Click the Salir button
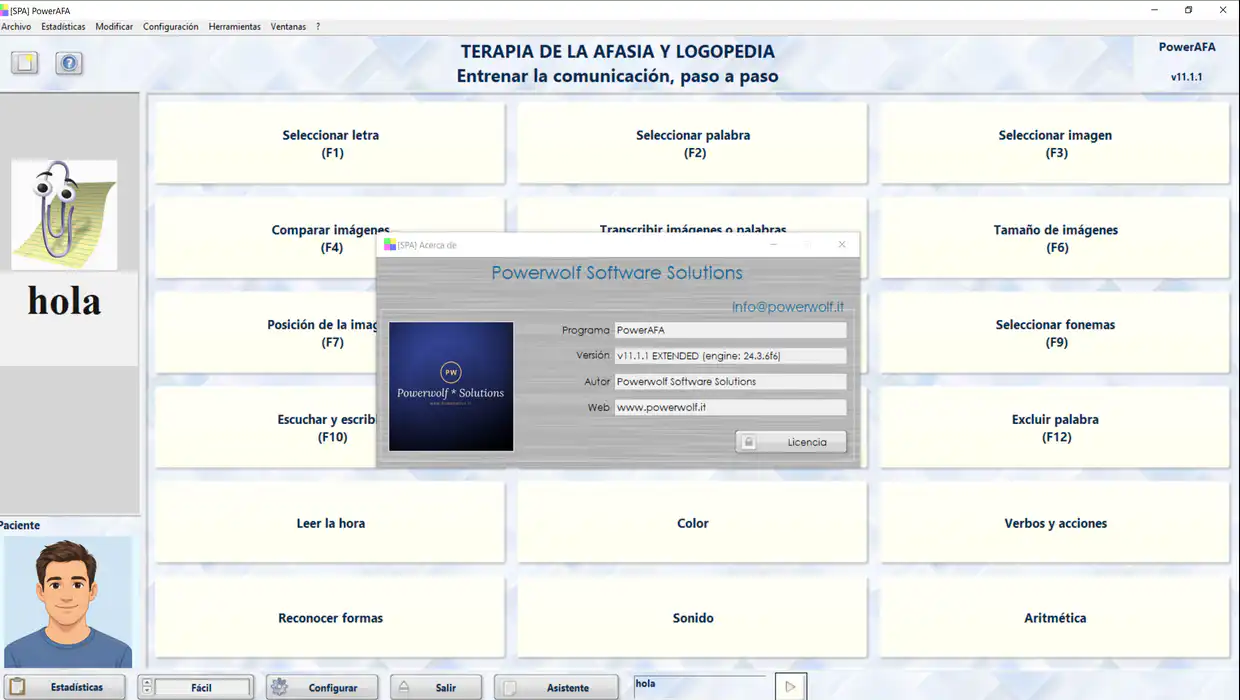1240x700 pixels. pyautogui.click(x=435, y=688)
